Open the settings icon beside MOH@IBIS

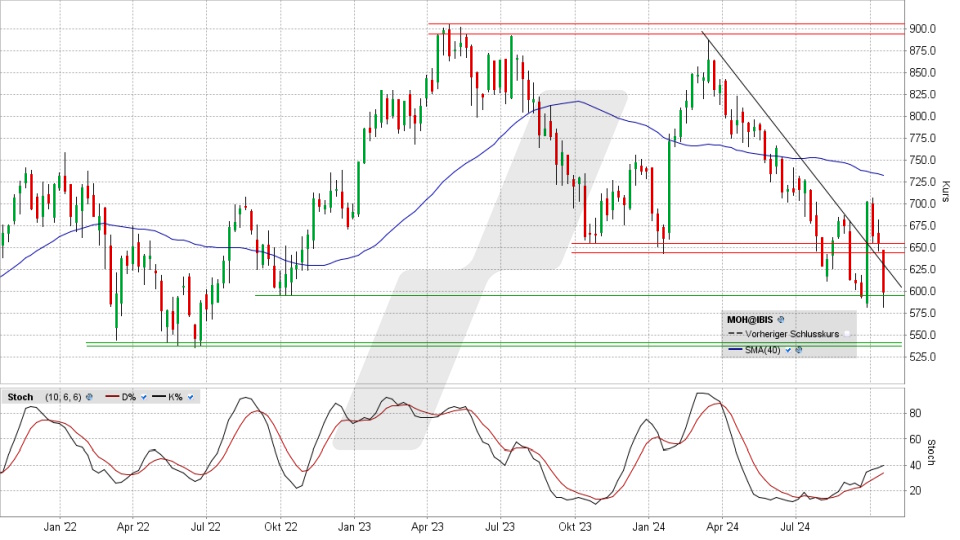pyautogui.click(x=781, y=319)
